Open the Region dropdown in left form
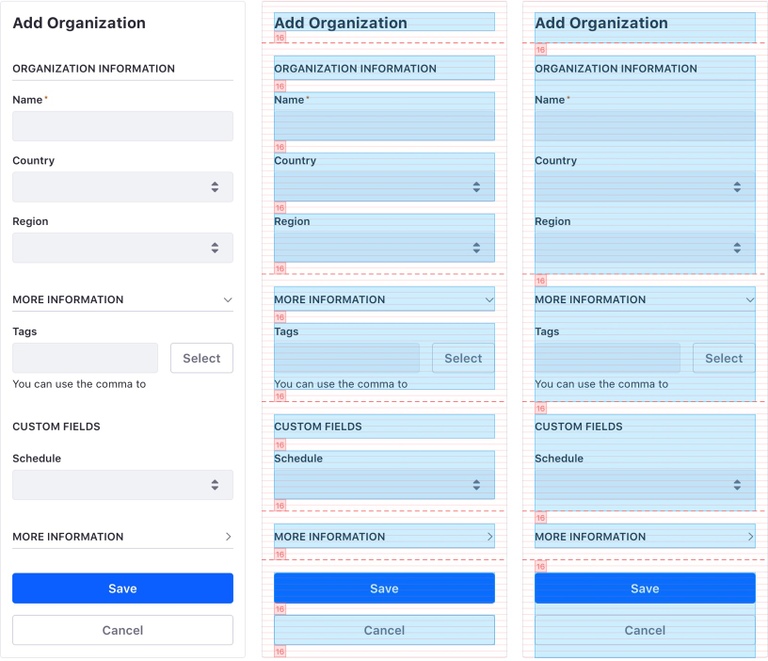The width and height of the screenshot is (768, 661). tap(122, 248)
